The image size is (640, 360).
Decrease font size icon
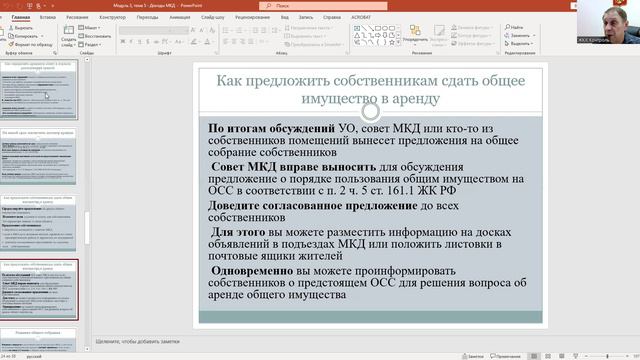click(x=202, y=31)
